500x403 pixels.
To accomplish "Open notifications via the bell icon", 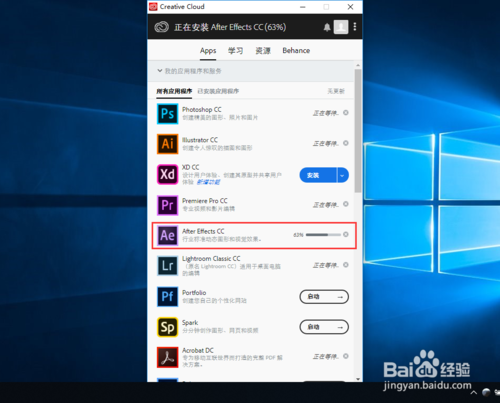I will 327,27.
